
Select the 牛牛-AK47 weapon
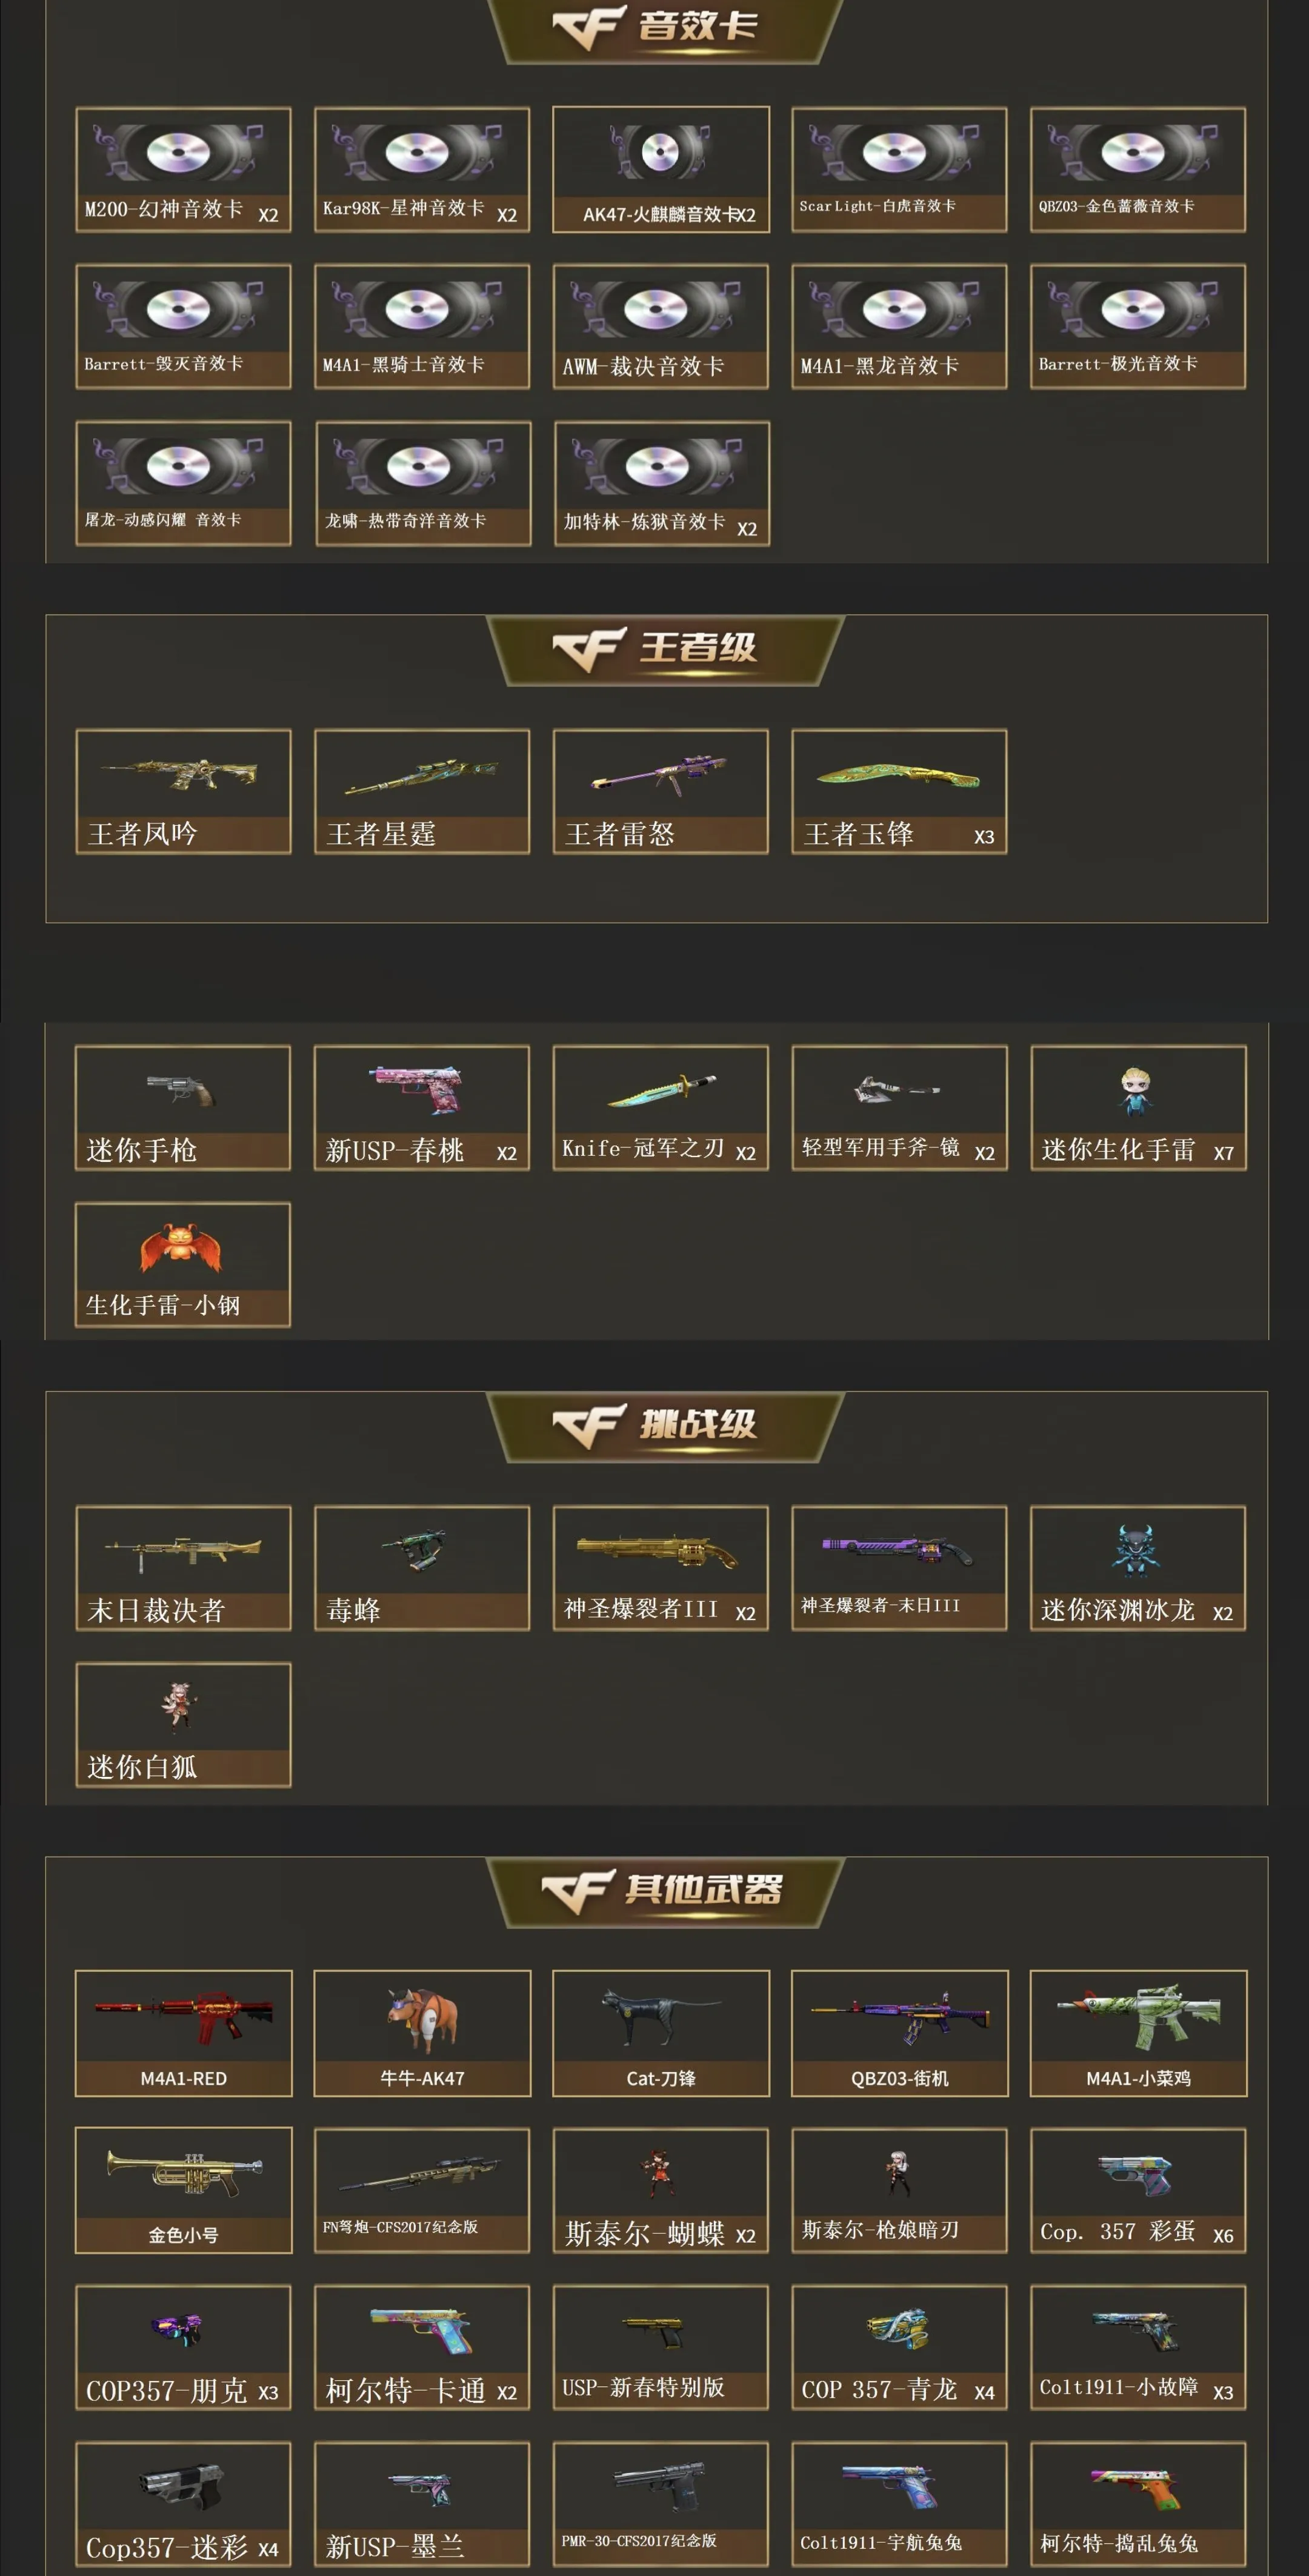[x=422, y=2033]
